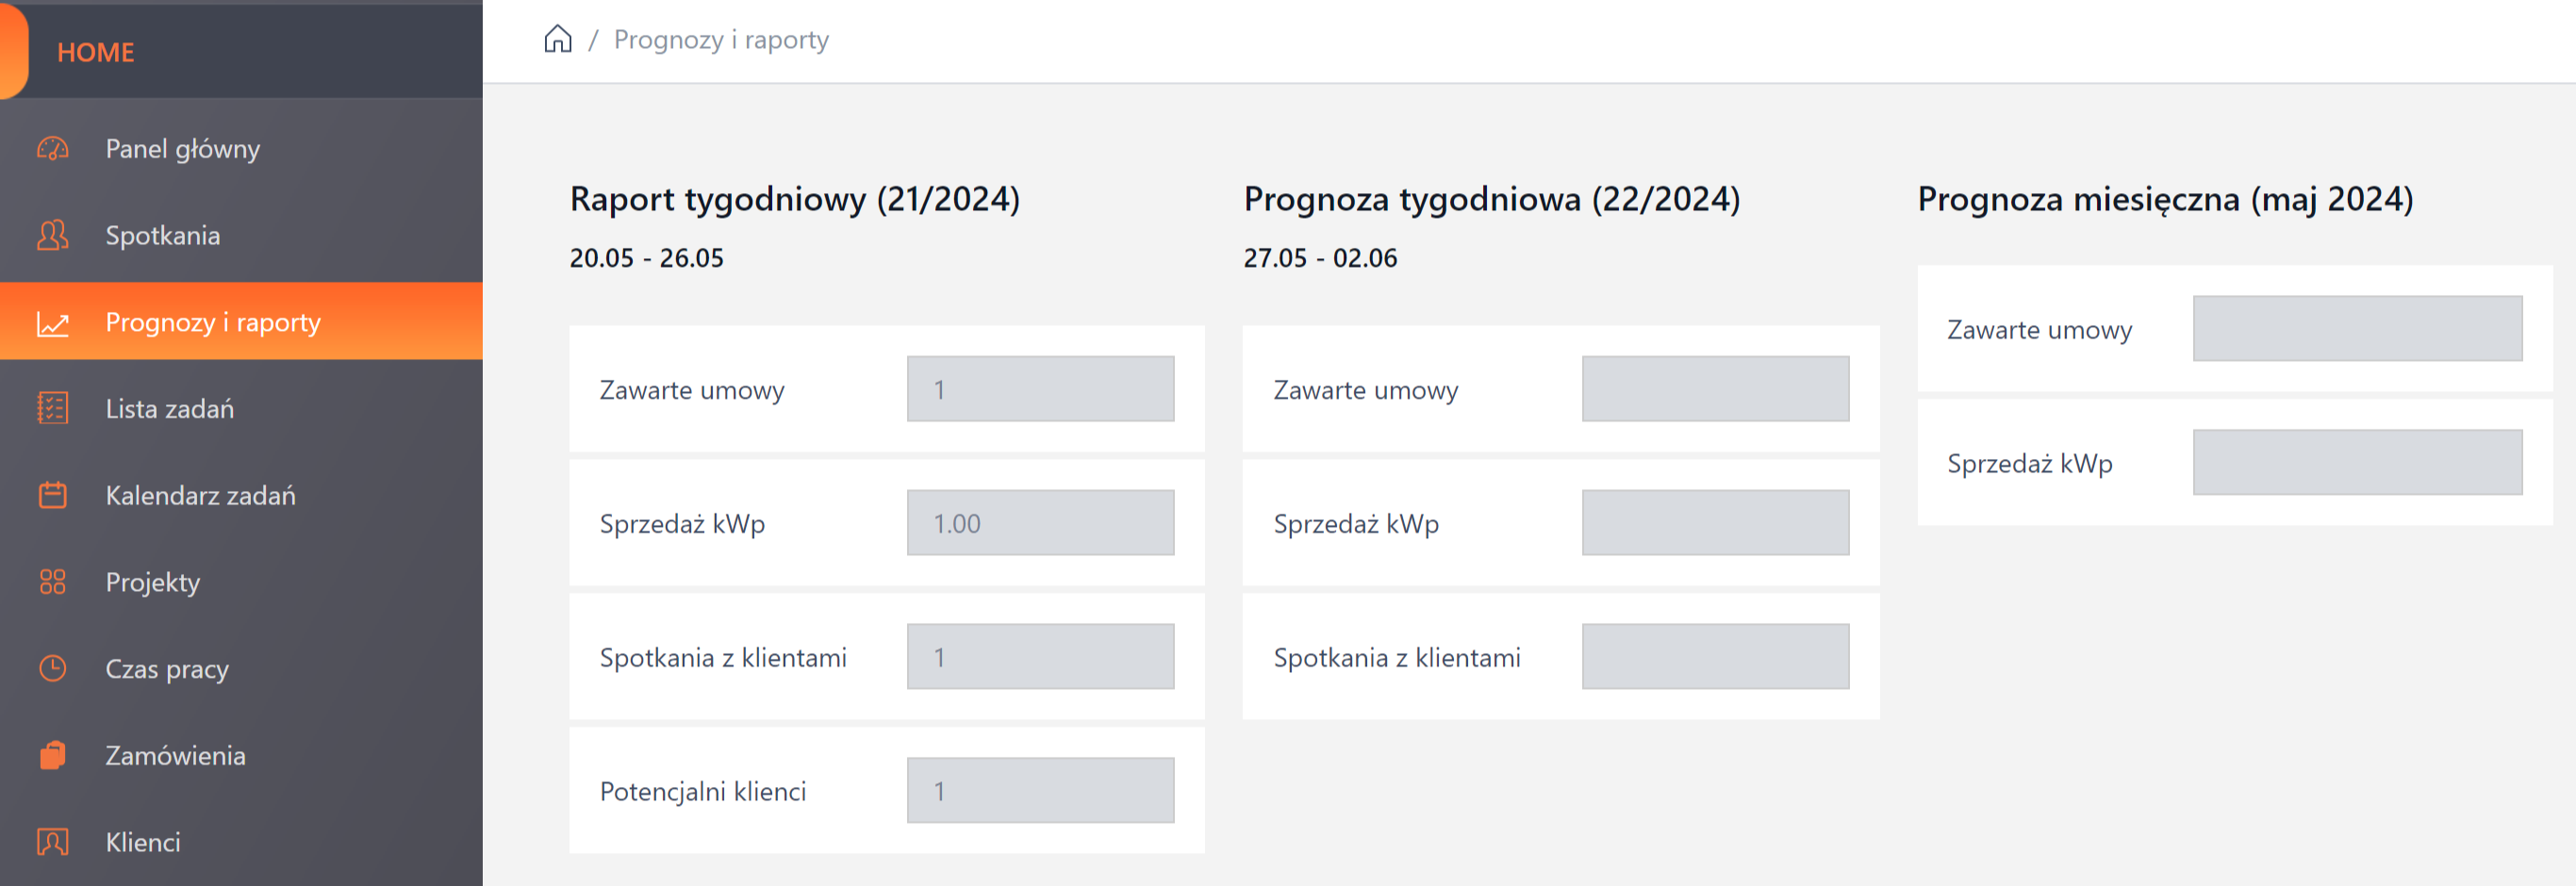Viewport: 2576px width, 886px height.
Task: Click the Zamówienia clipboard icon
Action: click(53, 755)
